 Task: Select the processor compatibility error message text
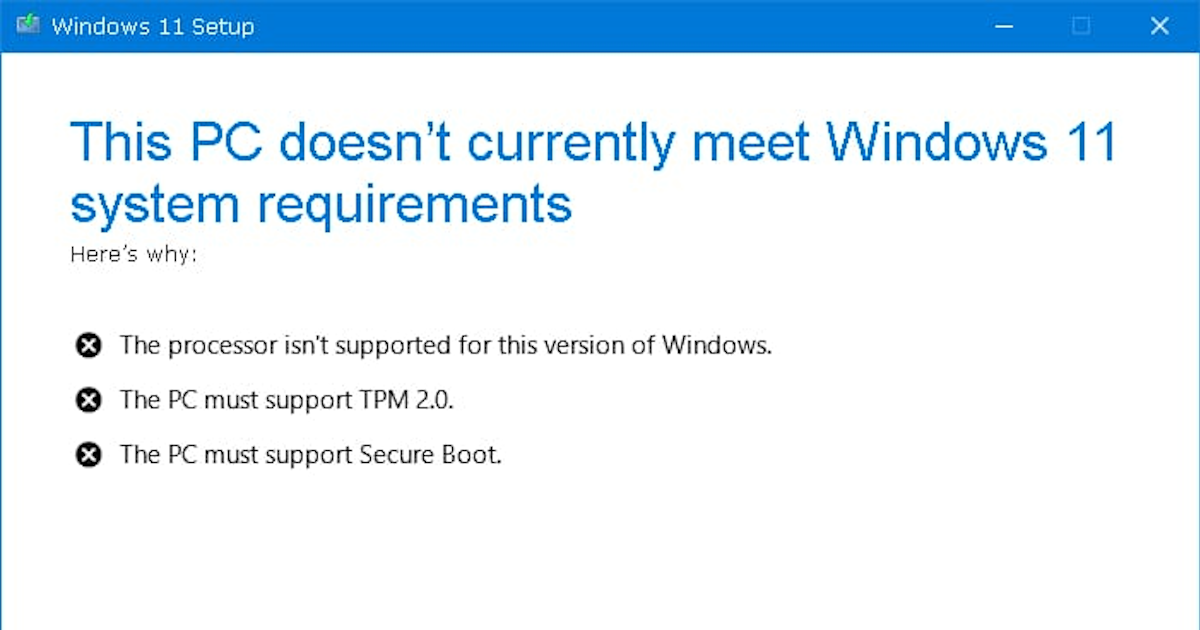coord(443,345)
